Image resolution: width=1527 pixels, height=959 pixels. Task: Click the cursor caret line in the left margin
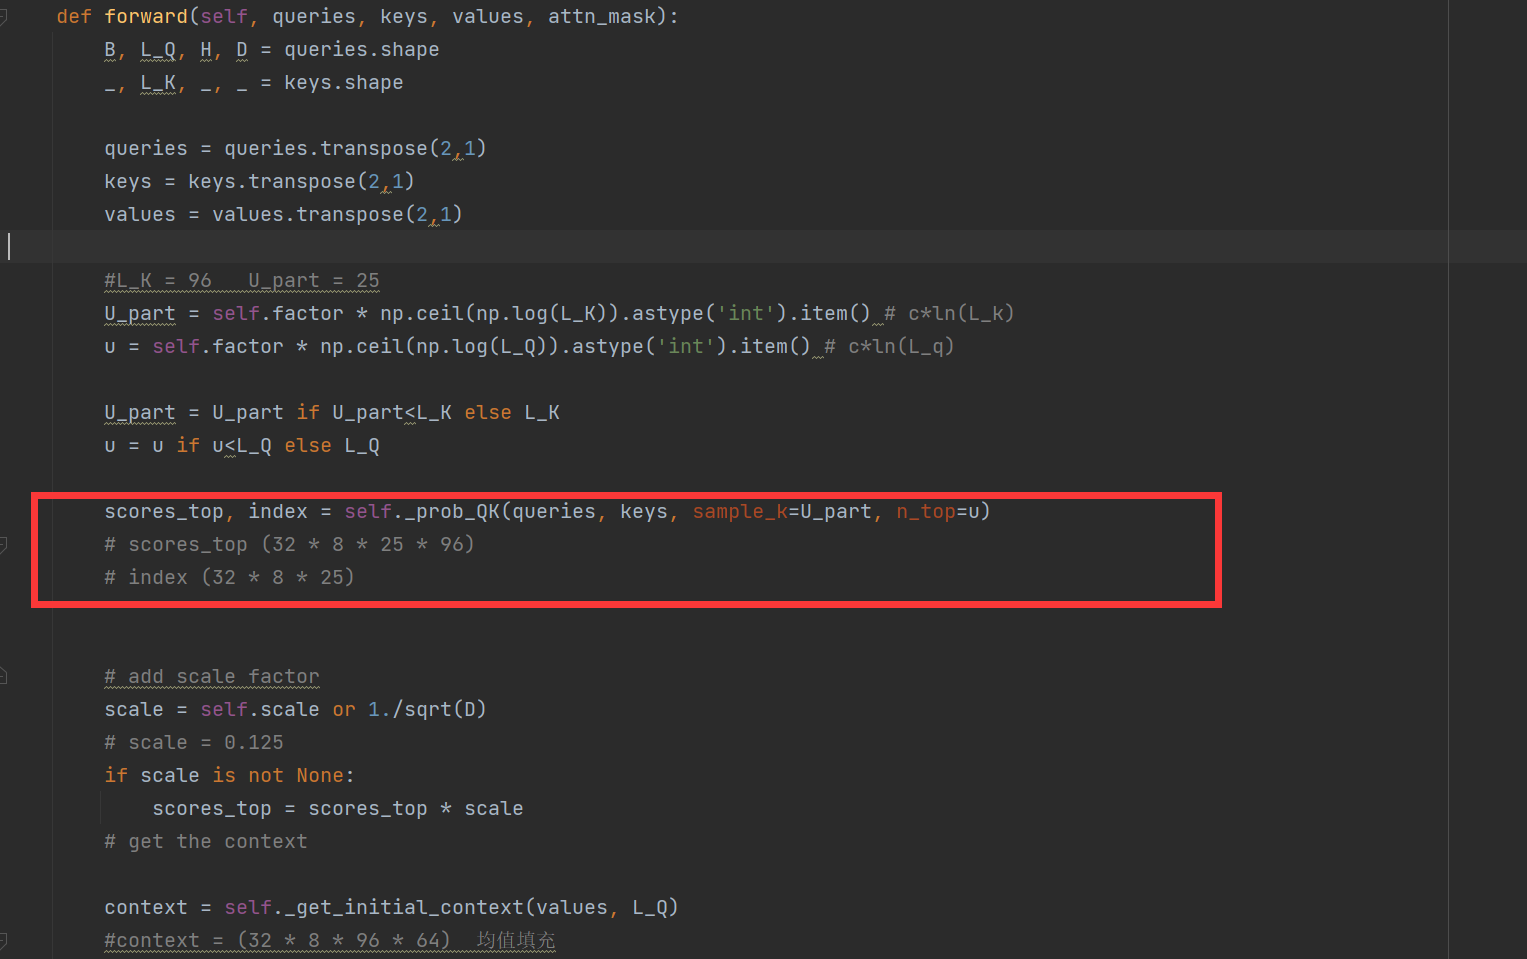[x=8, y=246]
